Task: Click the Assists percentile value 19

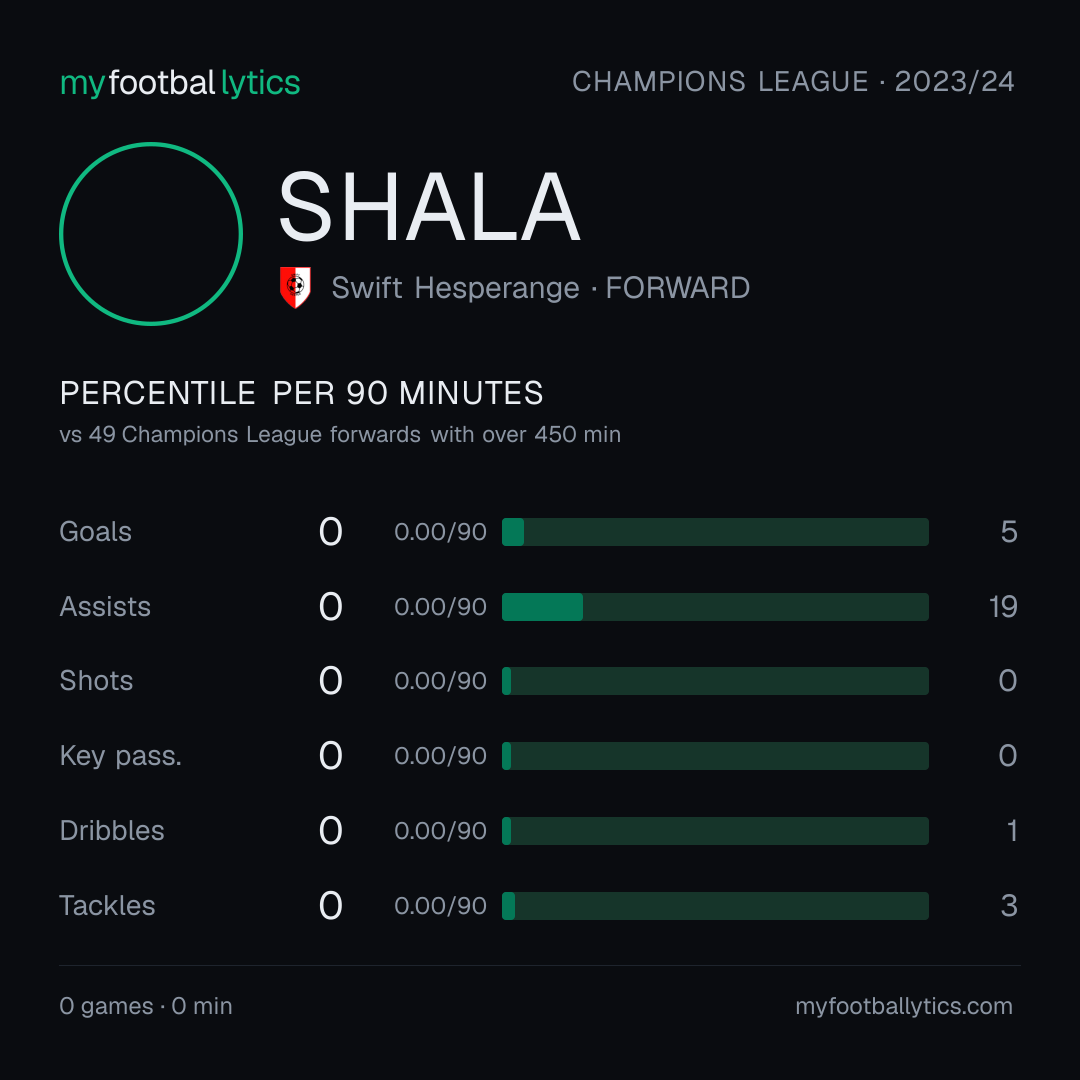Action: [1003, 607]
